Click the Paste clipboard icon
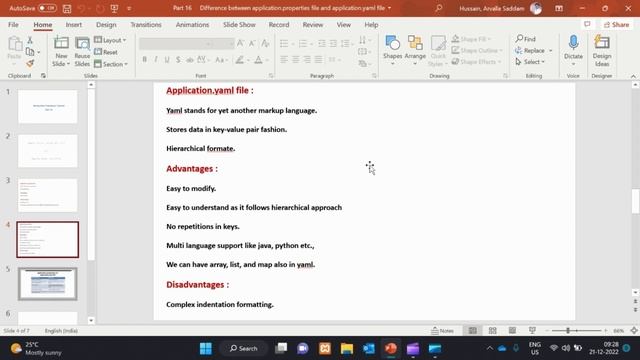Image resolution: width=640 pixels, height=360 pixels. 15,44
